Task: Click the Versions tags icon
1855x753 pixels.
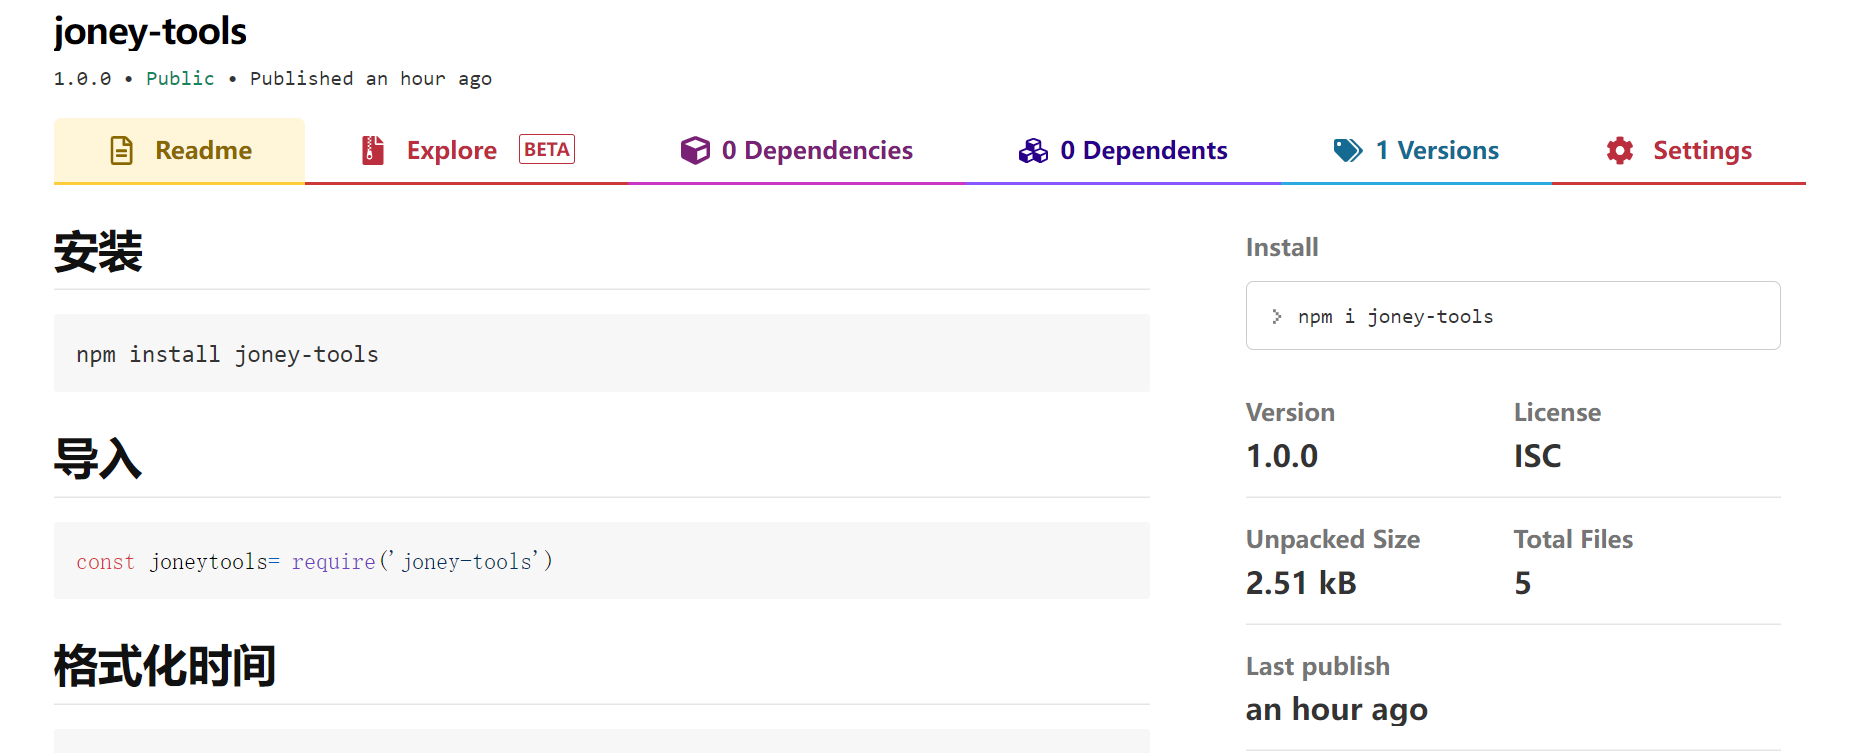Action: (x=1348, y=150)
